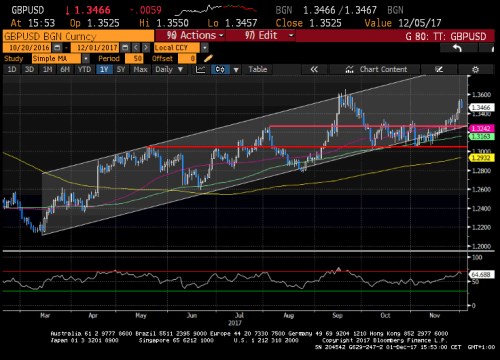
Task: Click the 1.3466 last price axis label
Action: (481, 107)
